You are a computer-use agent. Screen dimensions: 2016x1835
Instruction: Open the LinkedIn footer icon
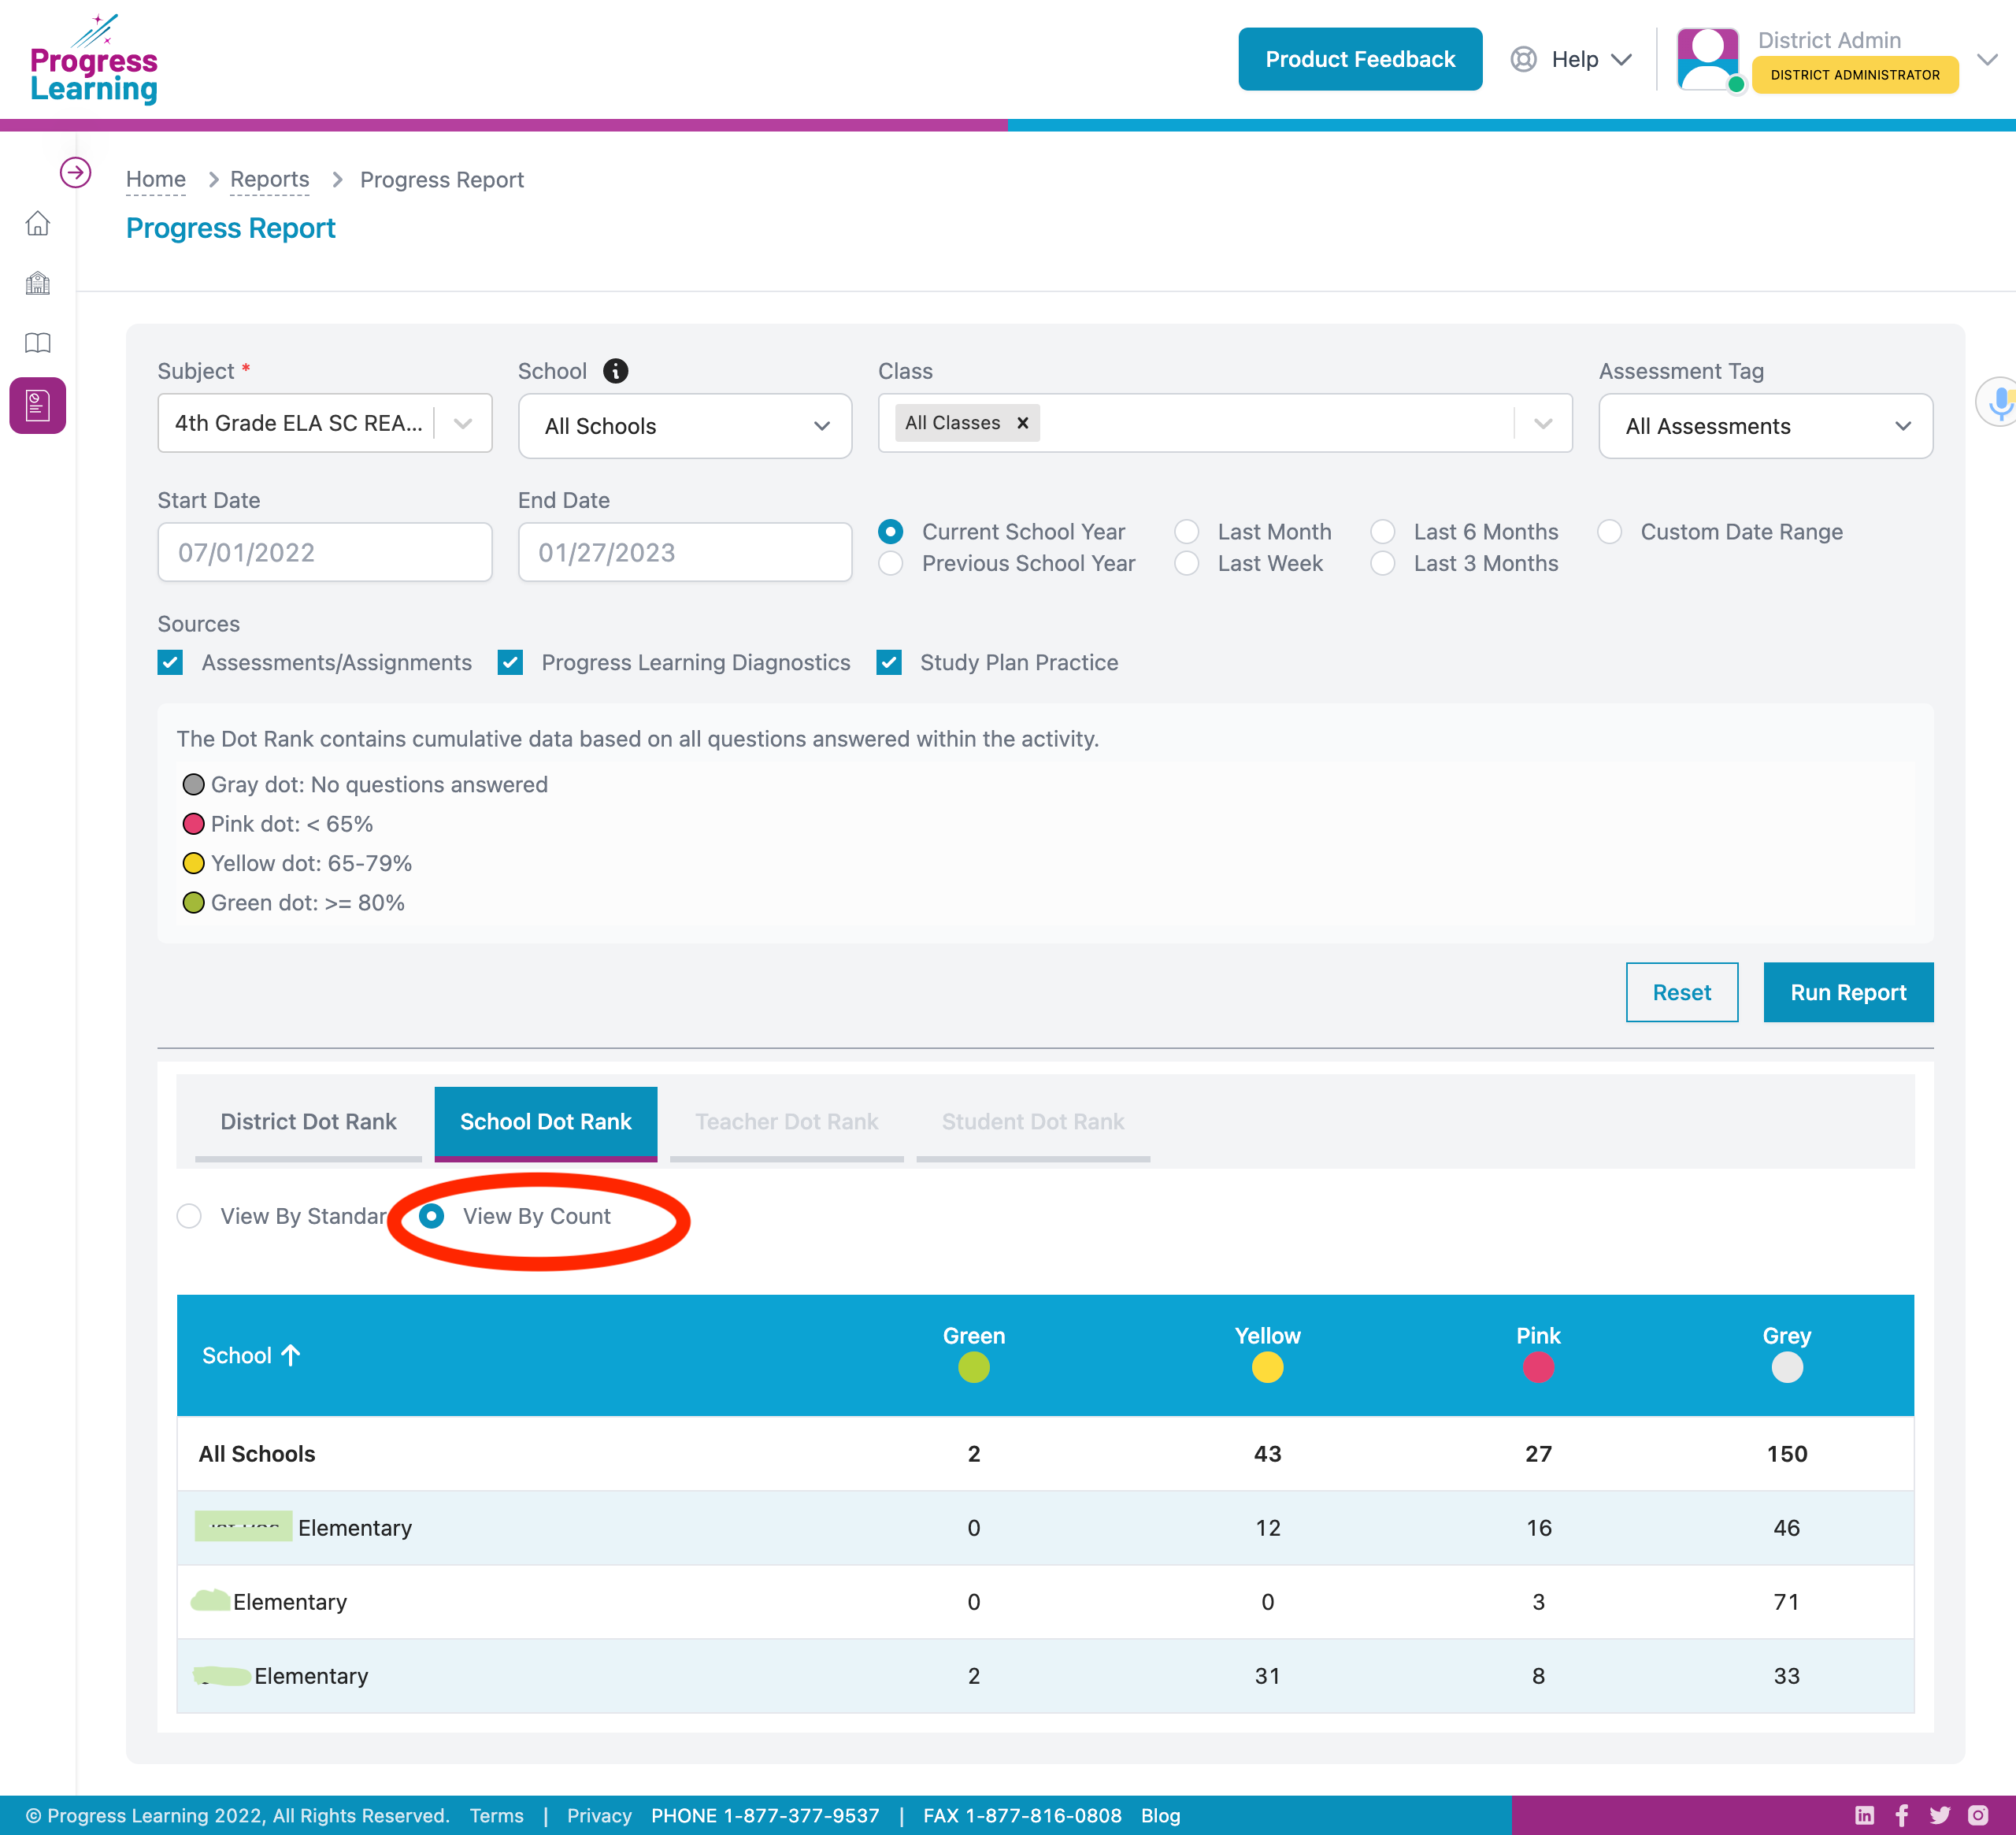click(x=1864, y=1815)
